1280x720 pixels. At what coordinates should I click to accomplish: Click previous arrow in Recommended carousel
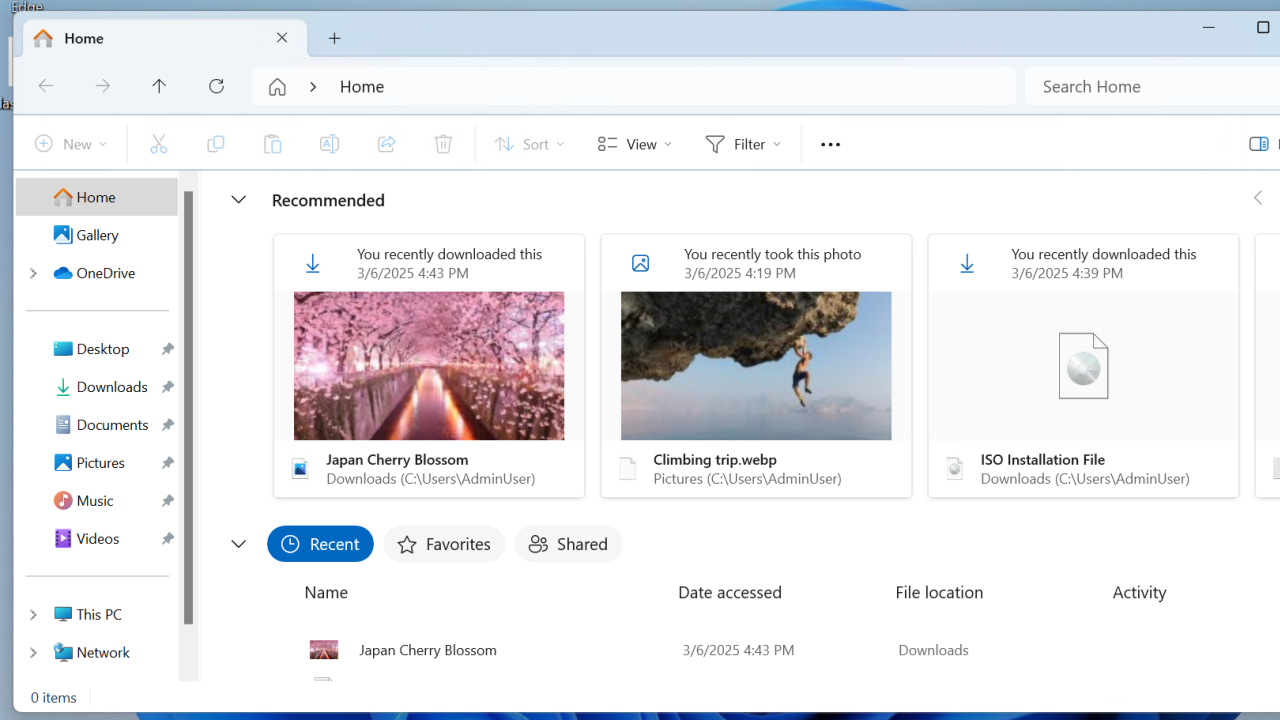tap(1258, 198)
